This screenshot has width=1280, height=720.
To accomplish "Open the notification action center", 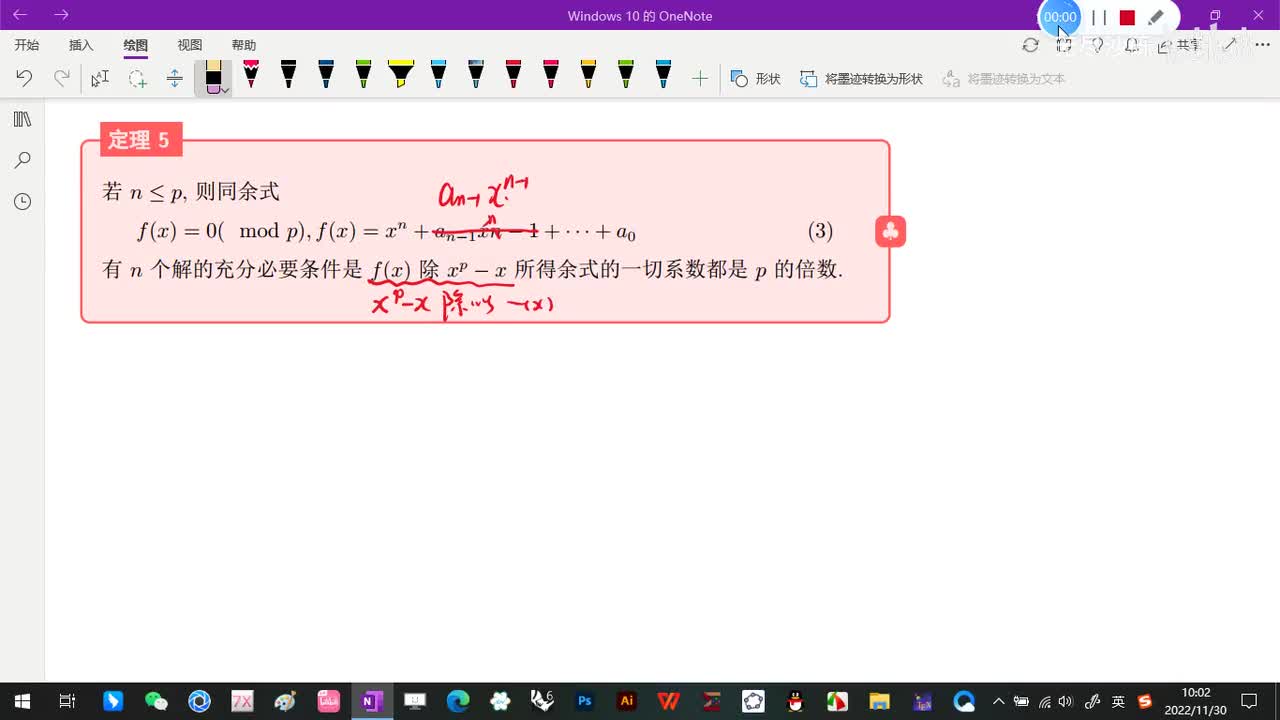I will (1249, 701).
